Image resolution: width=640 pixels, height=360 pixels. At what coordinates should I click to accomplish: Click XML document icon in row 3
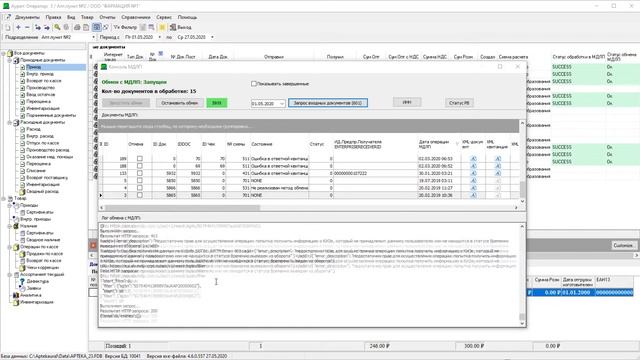click(473, 196)
